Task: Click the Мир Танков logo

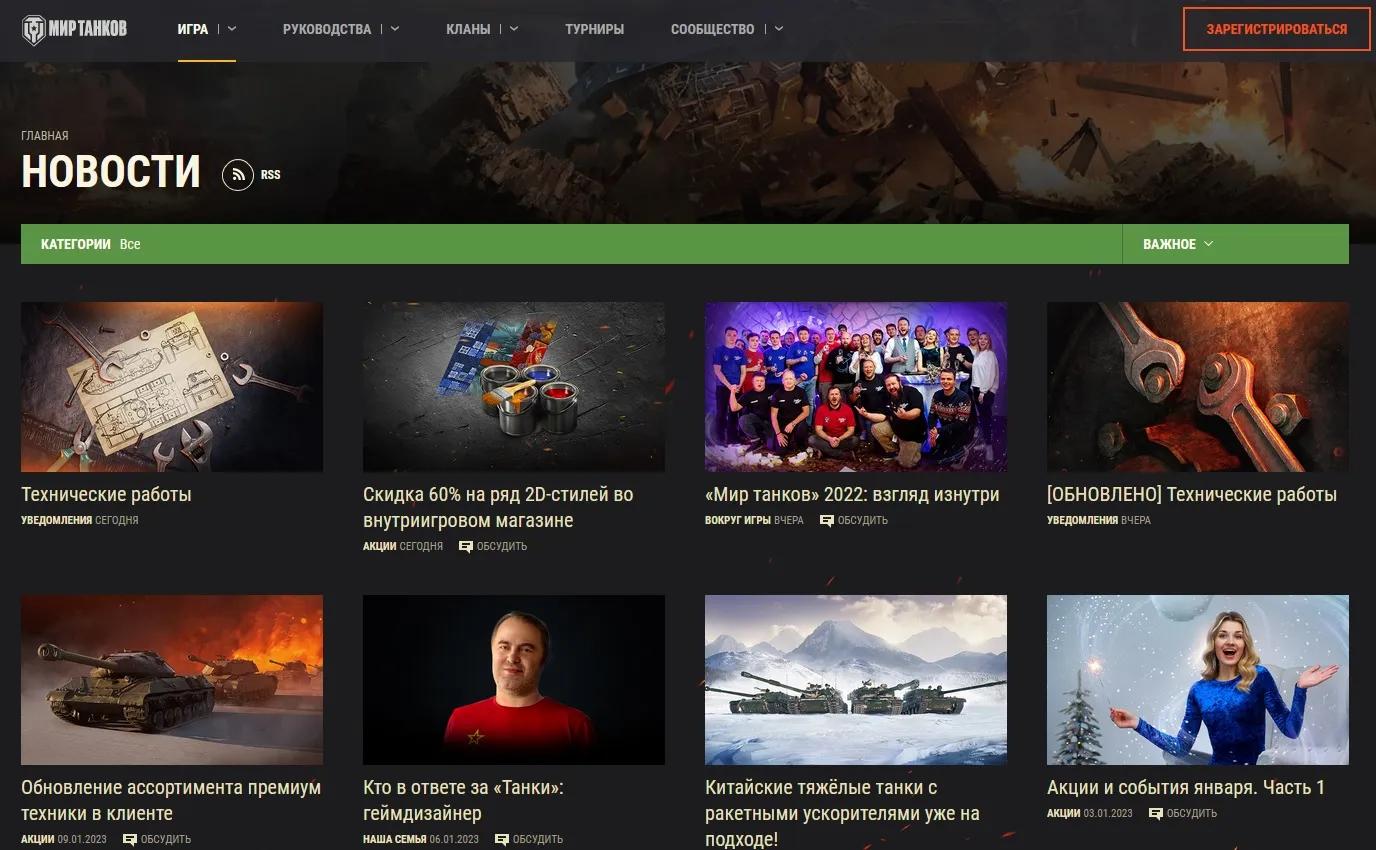Action: (x=75, y=29)
